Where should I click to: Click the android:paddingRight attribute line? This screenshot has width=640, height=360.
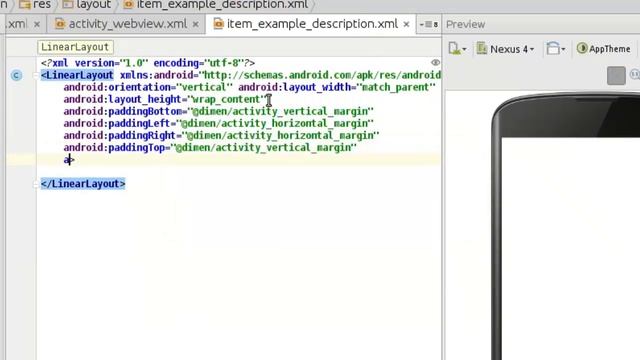coord(221,135)
